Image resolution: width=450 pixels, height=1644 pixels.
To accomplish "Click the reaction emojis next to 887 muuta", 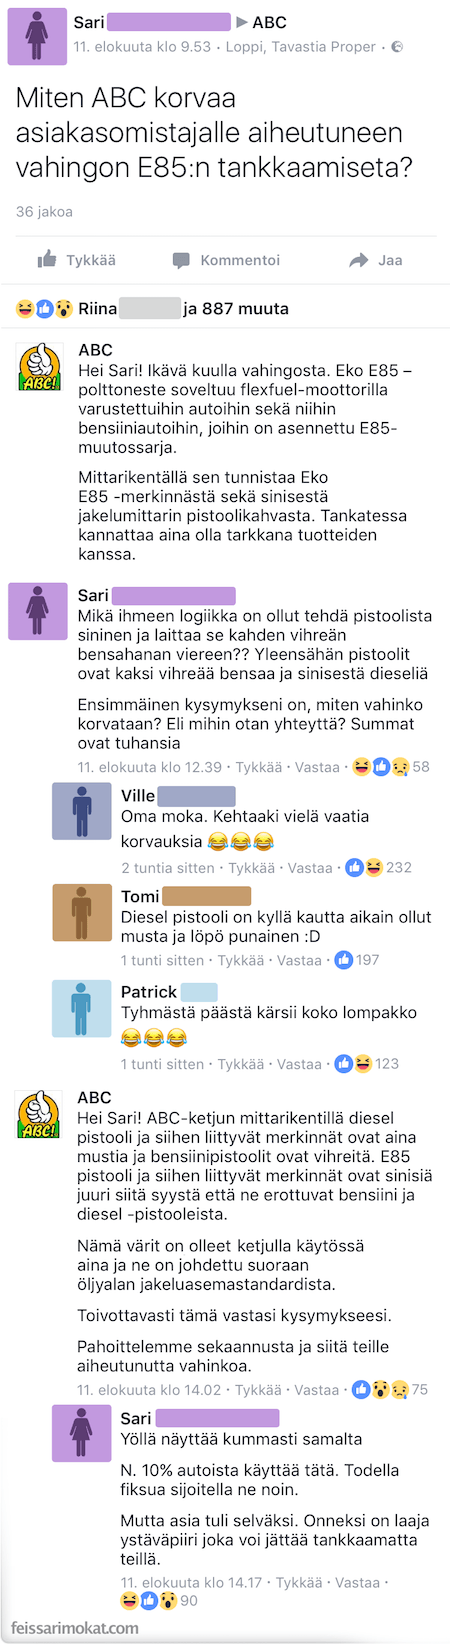I will (x=45, y=309).
